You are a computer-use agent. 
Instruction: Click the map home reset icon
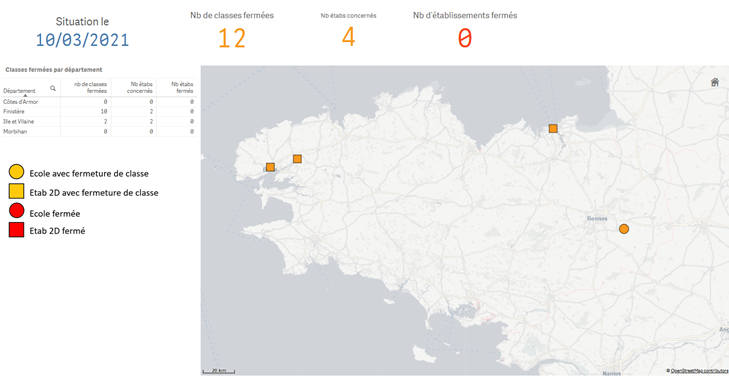tap(715, 82)
